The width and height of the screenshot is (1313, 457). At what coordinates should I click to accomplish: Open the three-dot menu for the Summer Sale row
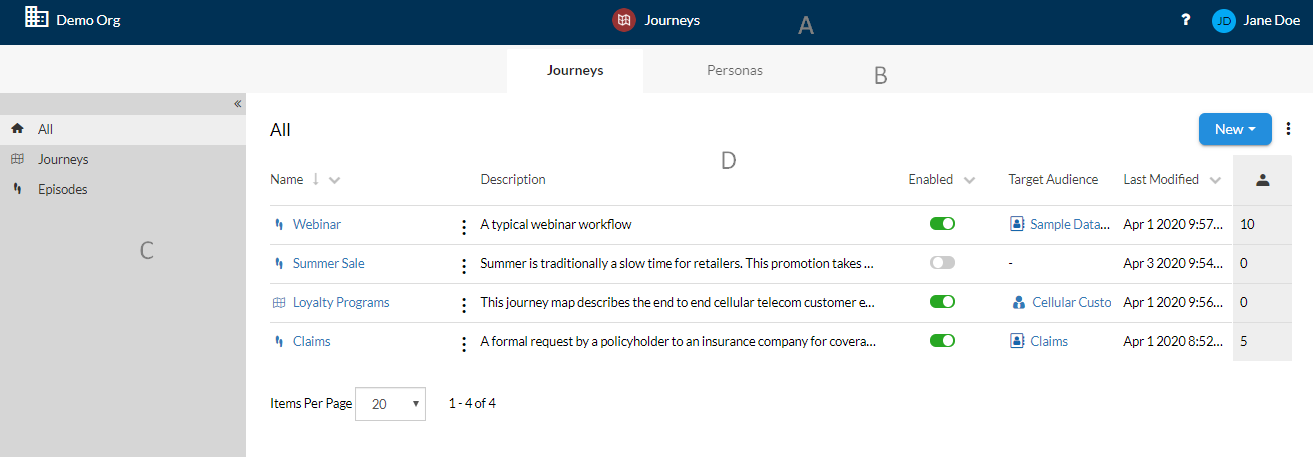pyautogui.click(x=463, y=266)
